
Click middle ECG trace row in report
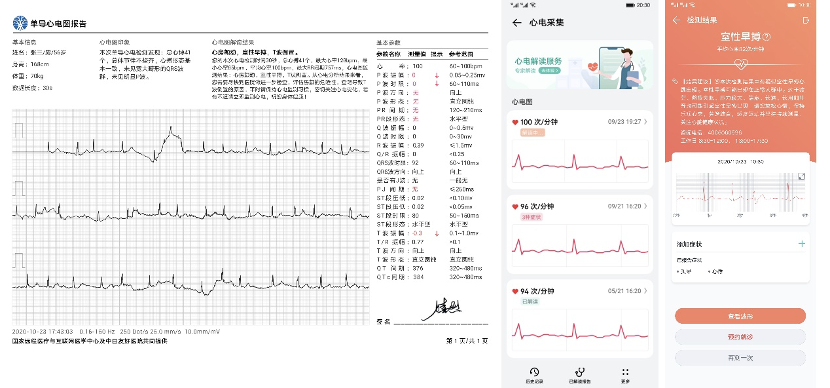tap(191, 213)
